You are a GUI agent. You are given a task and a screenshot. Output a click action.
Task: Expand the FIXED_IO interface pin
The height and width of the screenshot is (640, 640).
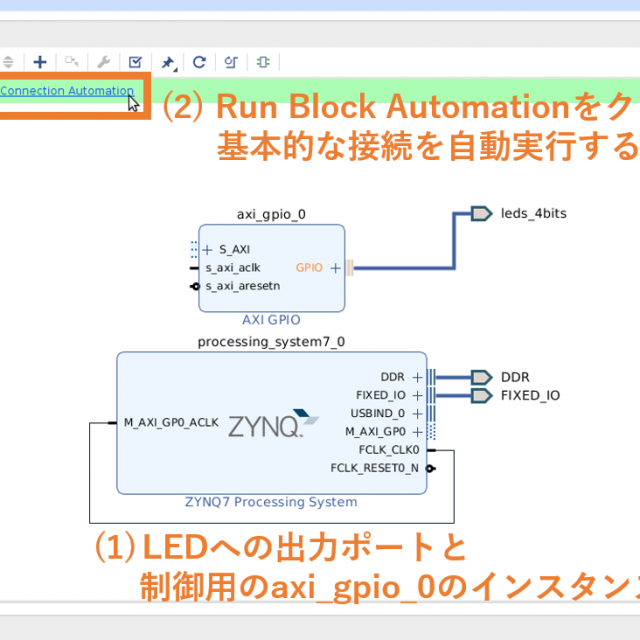(x=417, y=396)
